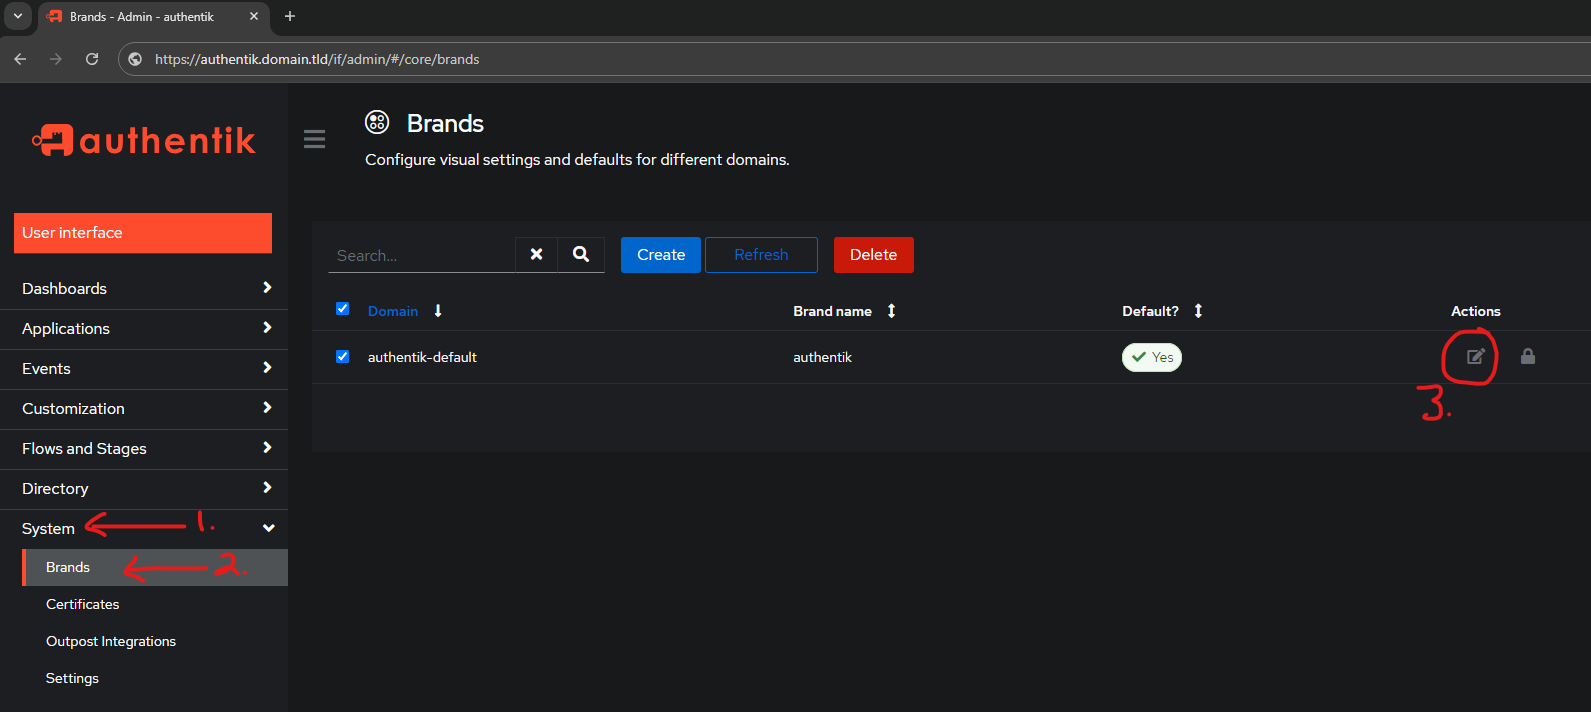Expand the Customization section
This screenshot has height=712, width=1591.
pos(144,408)
